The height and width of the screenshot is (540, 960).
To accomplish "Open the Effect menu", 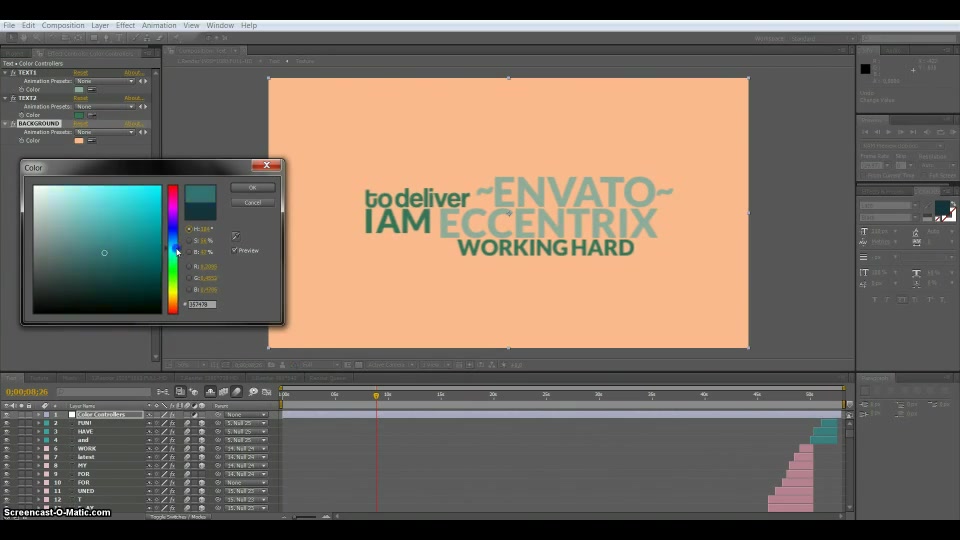I will (125, 26).
